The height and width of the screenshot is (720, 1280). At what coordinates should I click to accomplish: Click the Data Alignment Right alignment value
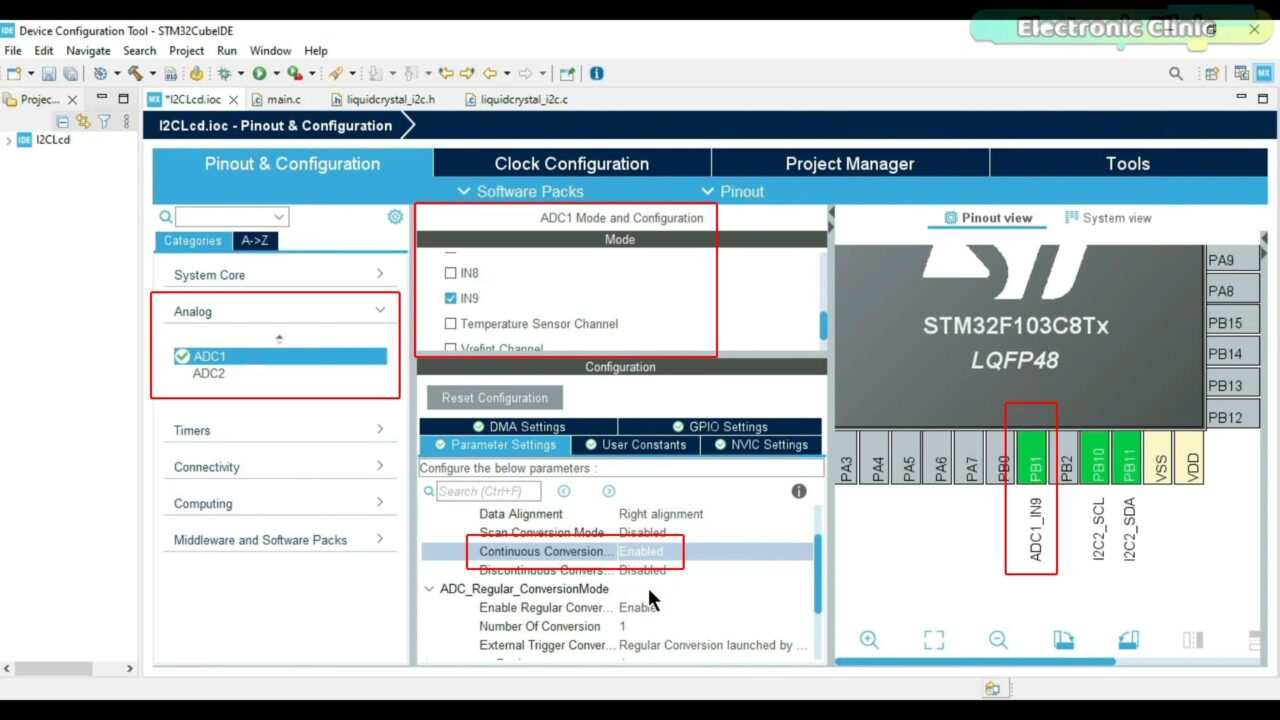pos(661,514)
